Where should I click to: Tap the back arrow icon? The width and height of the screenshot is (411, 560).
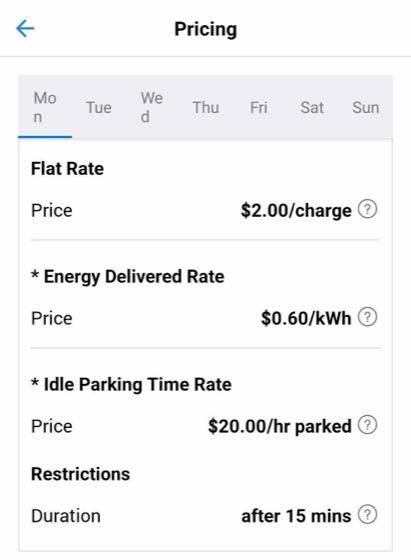pyautogui.click(x=25, y=29)
